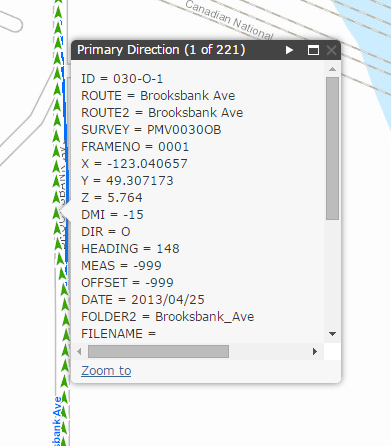Select the OFFSET = -999 line
The height and width of the screenshot is (446, 391).
[x=127, y=283]
